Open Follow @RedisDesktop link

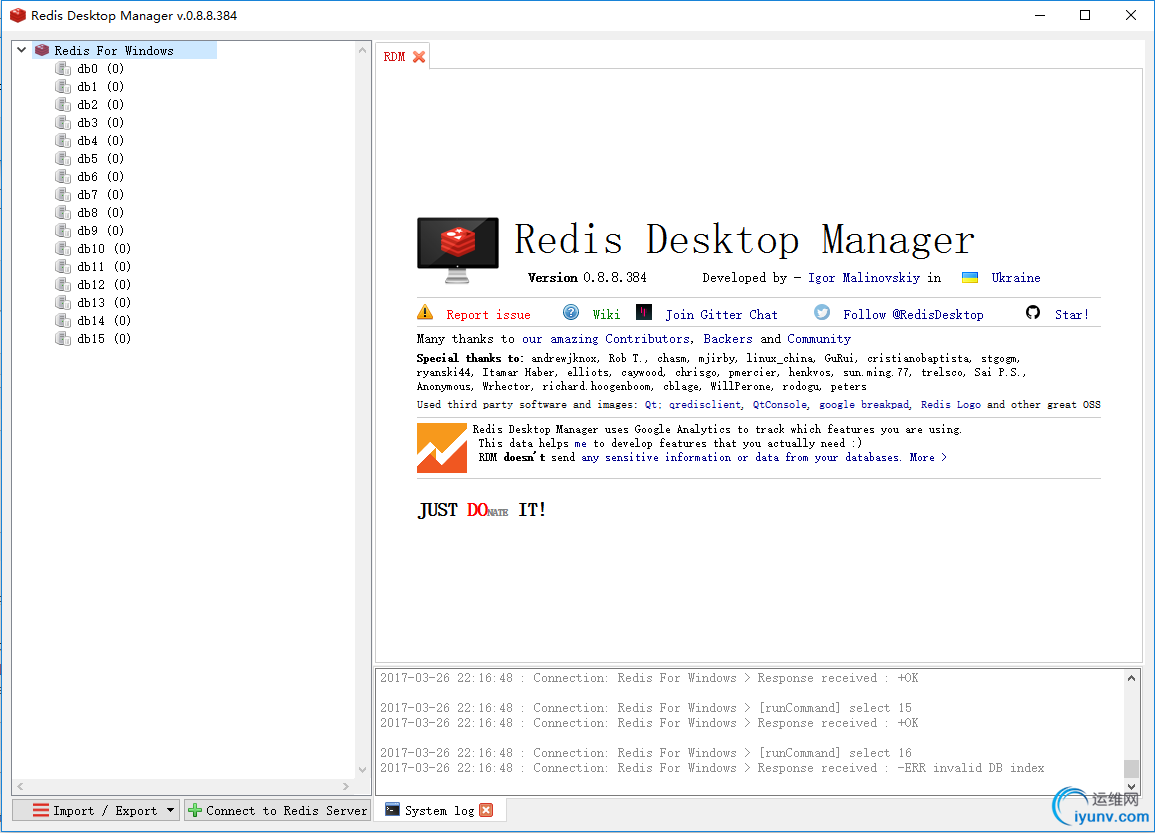pyautogui.click(x=913, y=314)
